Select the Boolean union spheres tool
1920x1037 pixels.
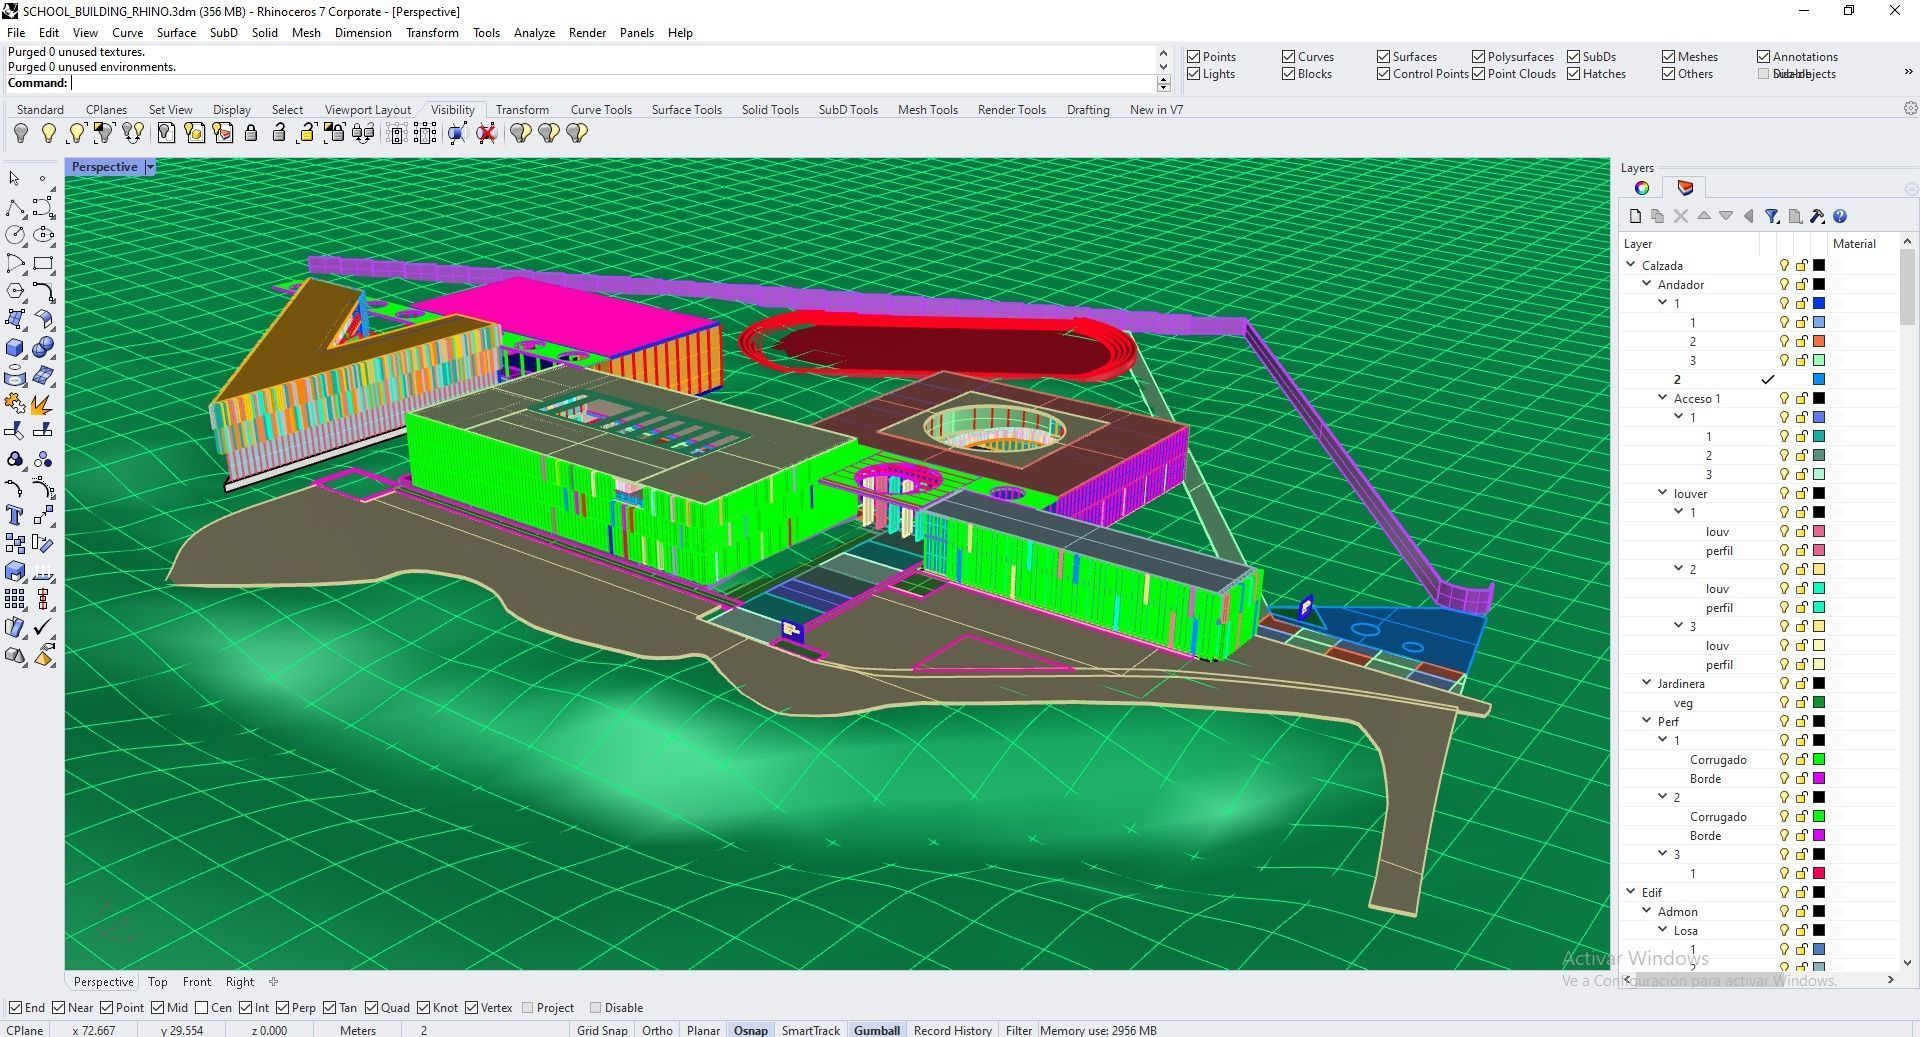[43, 348]
